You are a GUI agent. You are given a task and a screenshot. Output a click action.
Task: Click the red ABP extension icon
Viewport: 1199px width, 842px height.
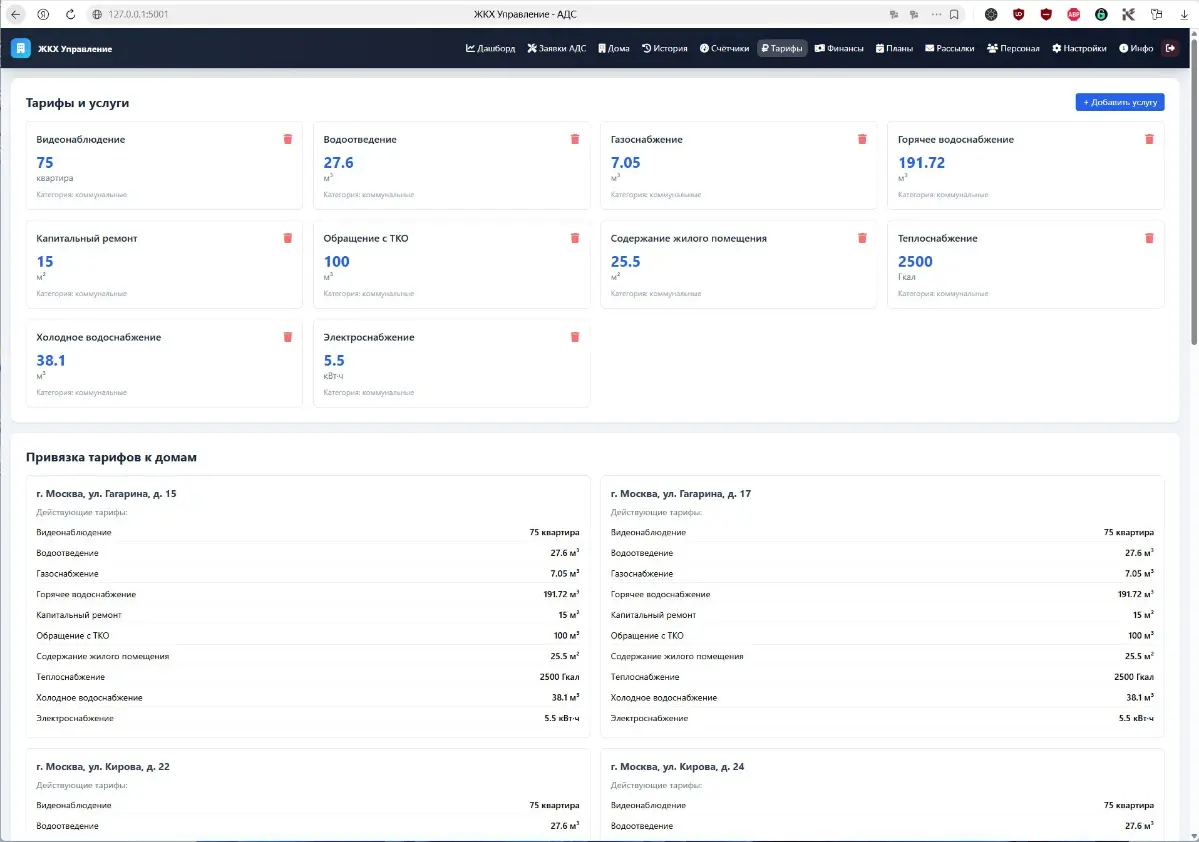coord(1074,14)
